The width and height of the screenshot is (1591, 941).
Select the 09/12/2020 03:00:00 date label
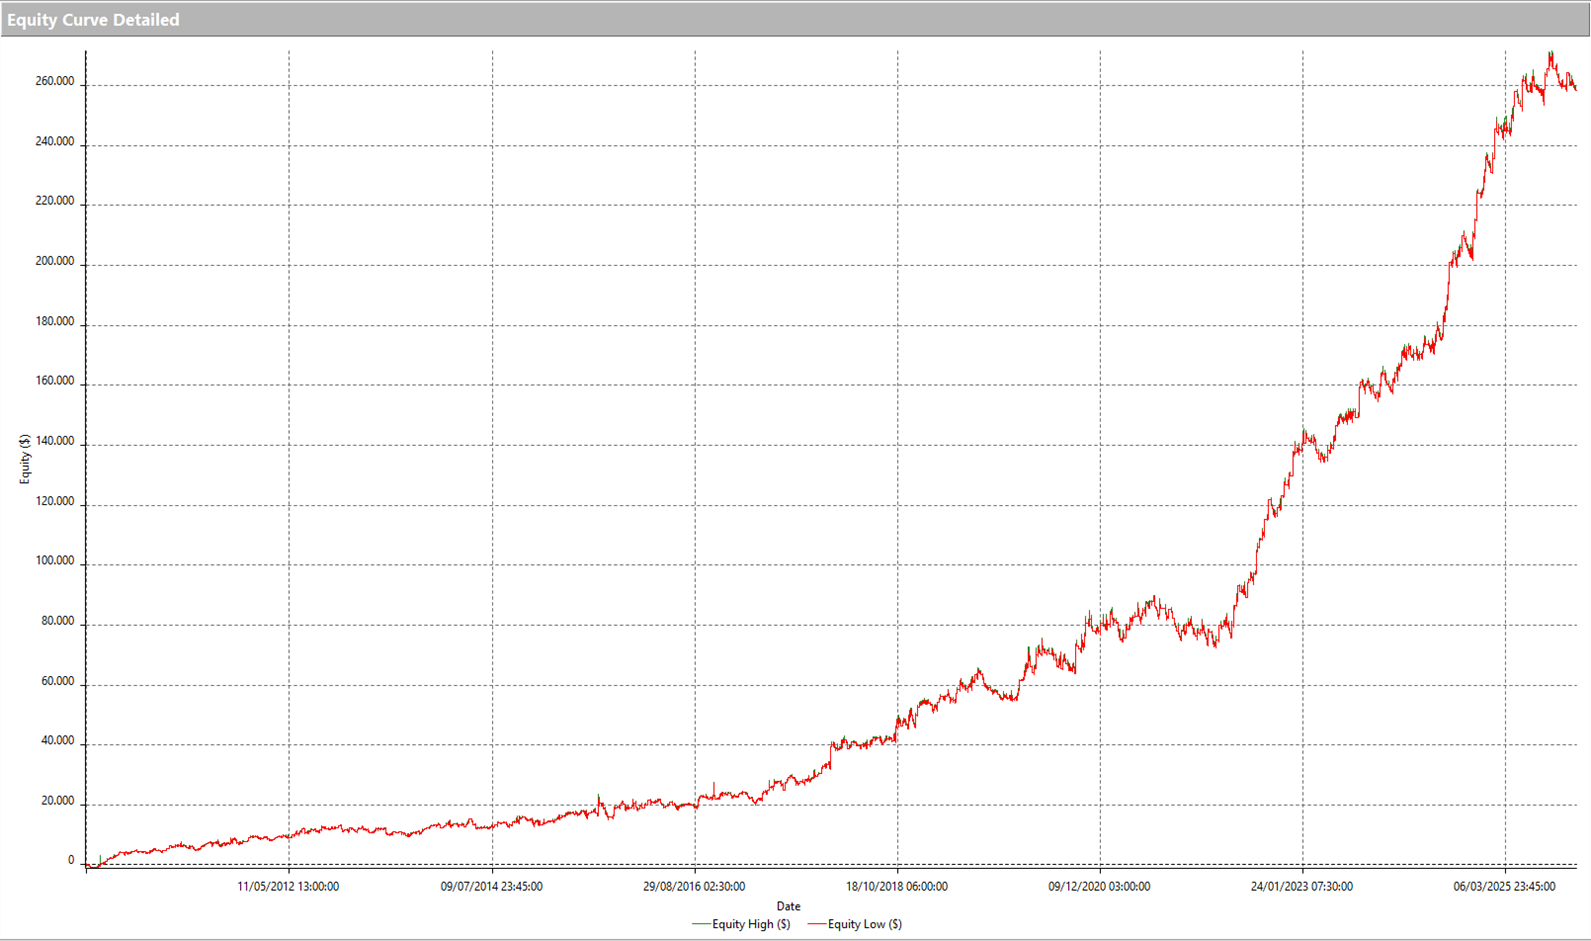1099,886
